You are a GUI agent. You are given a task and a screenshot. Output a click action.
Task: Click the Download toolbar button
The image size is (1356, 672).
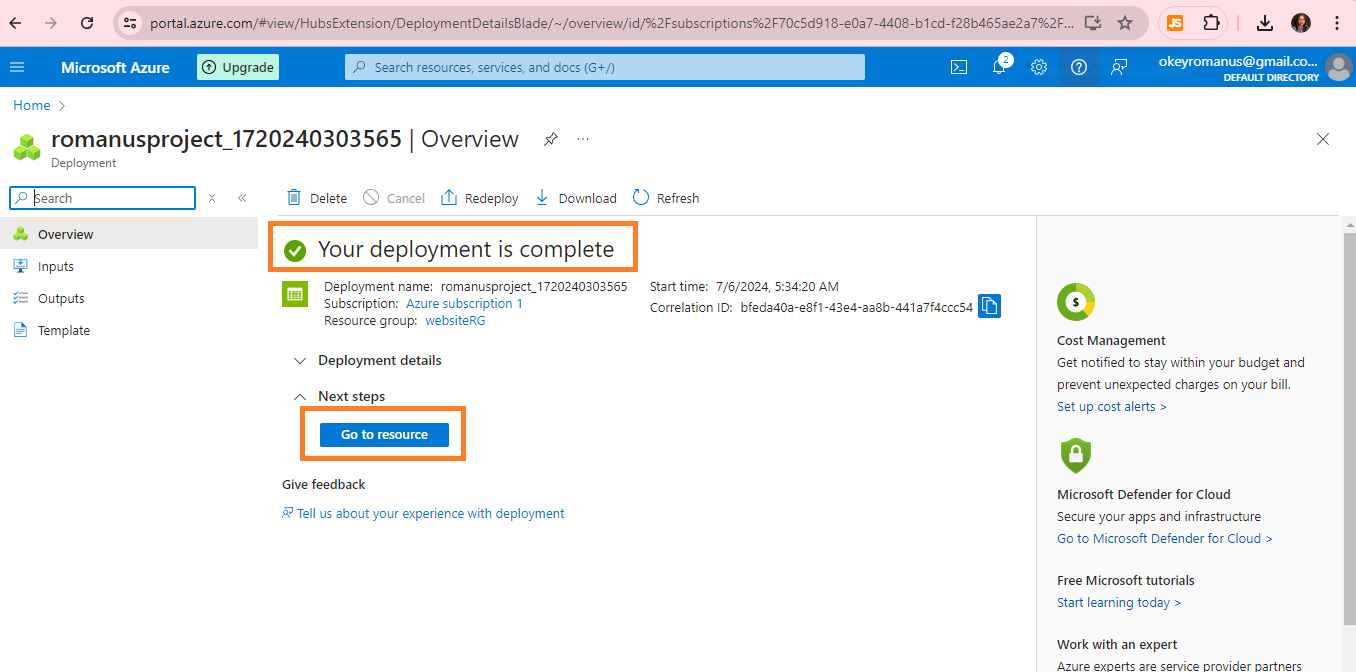click(576, 198)
